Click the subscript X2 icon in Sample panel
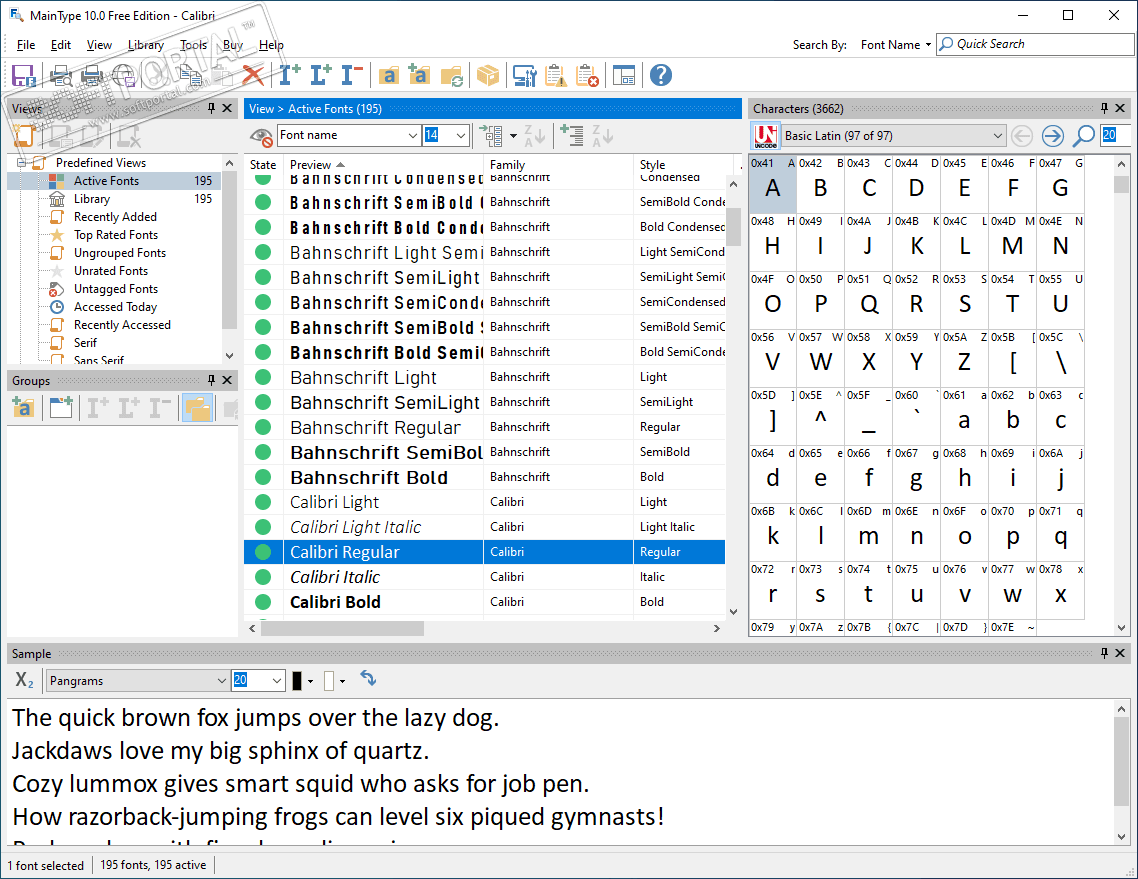 tap(25, 680)
